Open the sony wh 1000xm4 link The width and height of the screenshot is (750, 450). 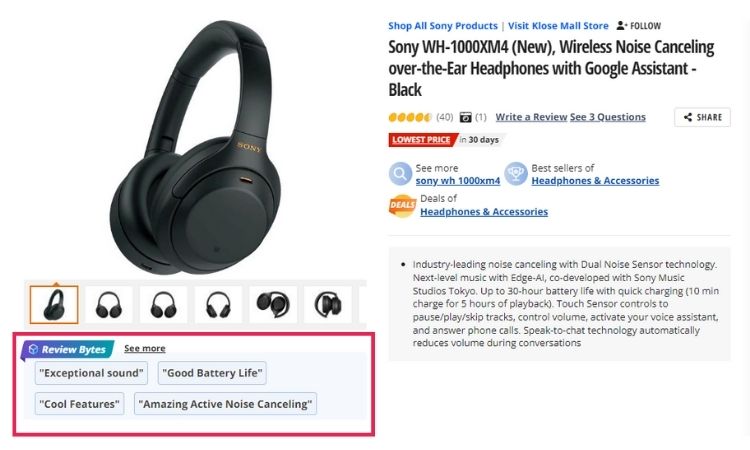(x=458, y=181)
